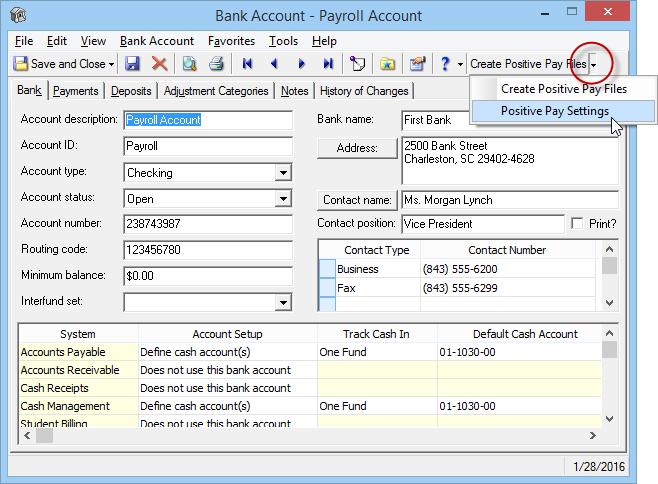The height and width of the screenshot is (484, 658).
Task: Click the Routing code field
Action: tap(208, 250)
